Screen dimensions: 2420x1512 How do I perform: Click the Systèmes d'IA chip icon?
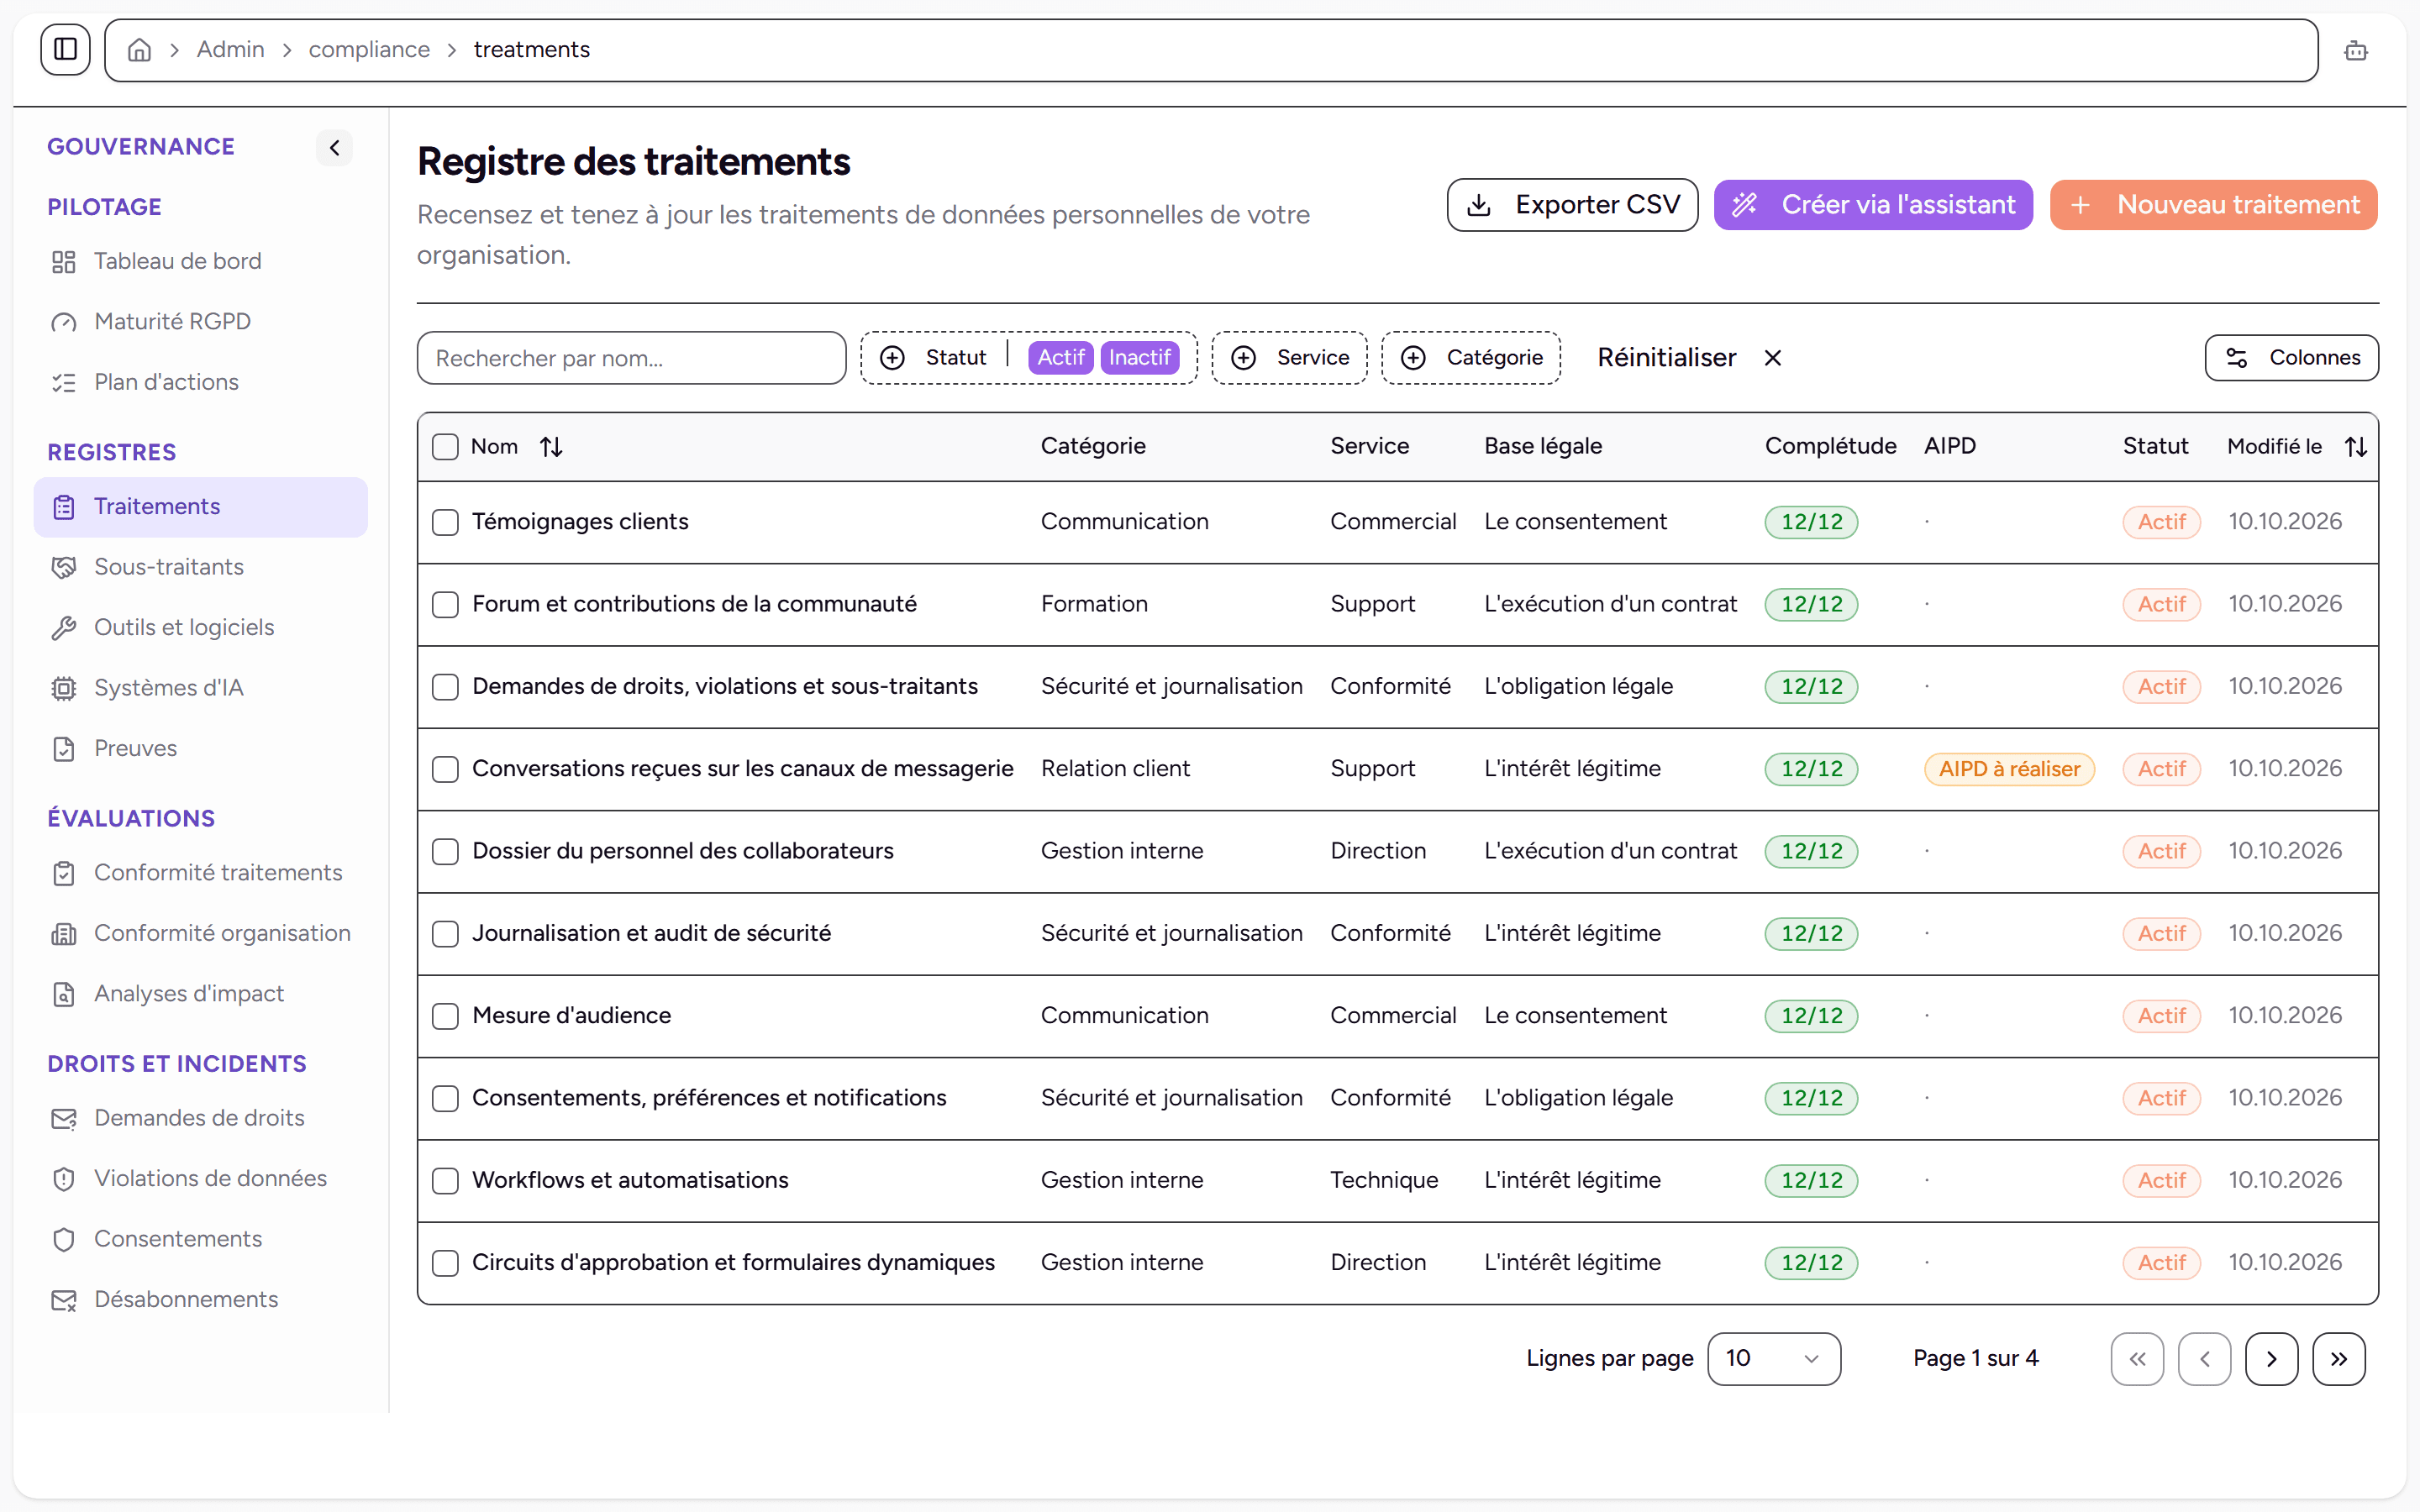(64, 688)
